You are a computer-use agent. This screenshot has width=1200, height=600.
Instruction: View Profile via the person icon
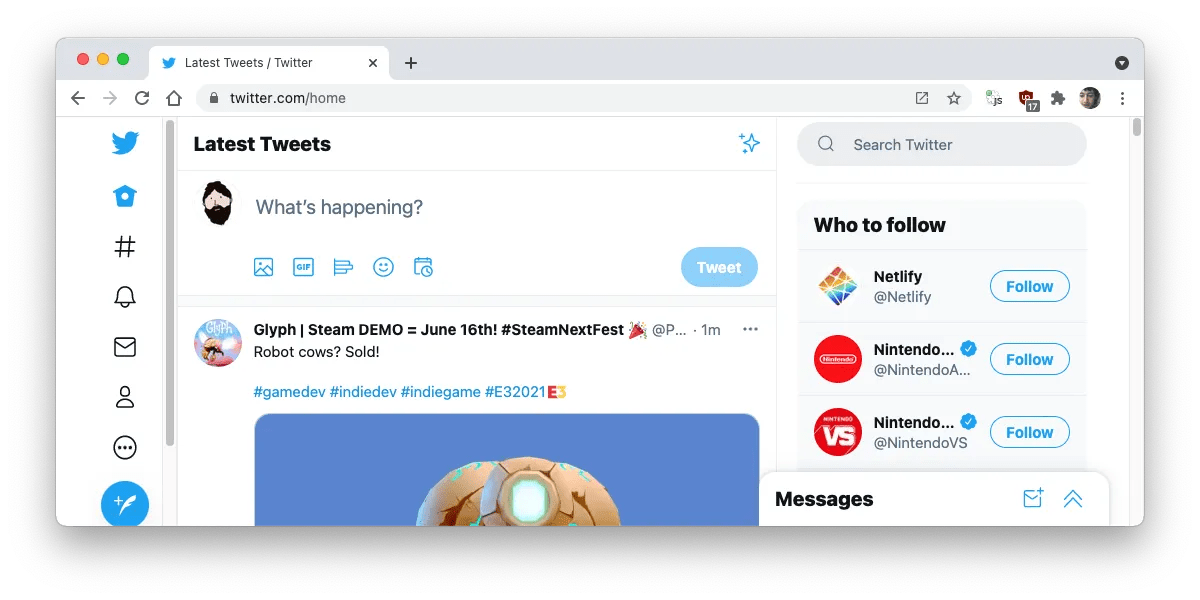click(x=125, y=397)
